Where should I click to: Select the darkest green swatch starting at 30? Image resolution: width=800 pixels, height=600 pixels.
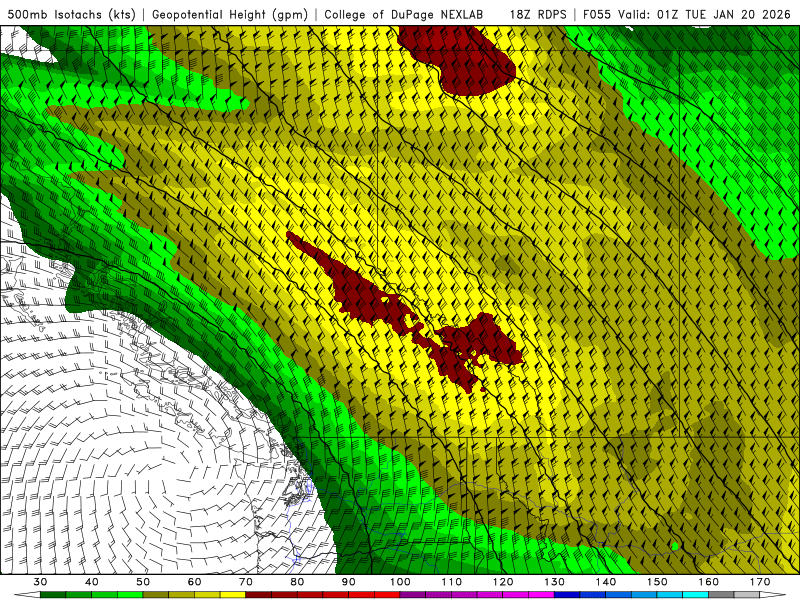[x=53, y=596]
